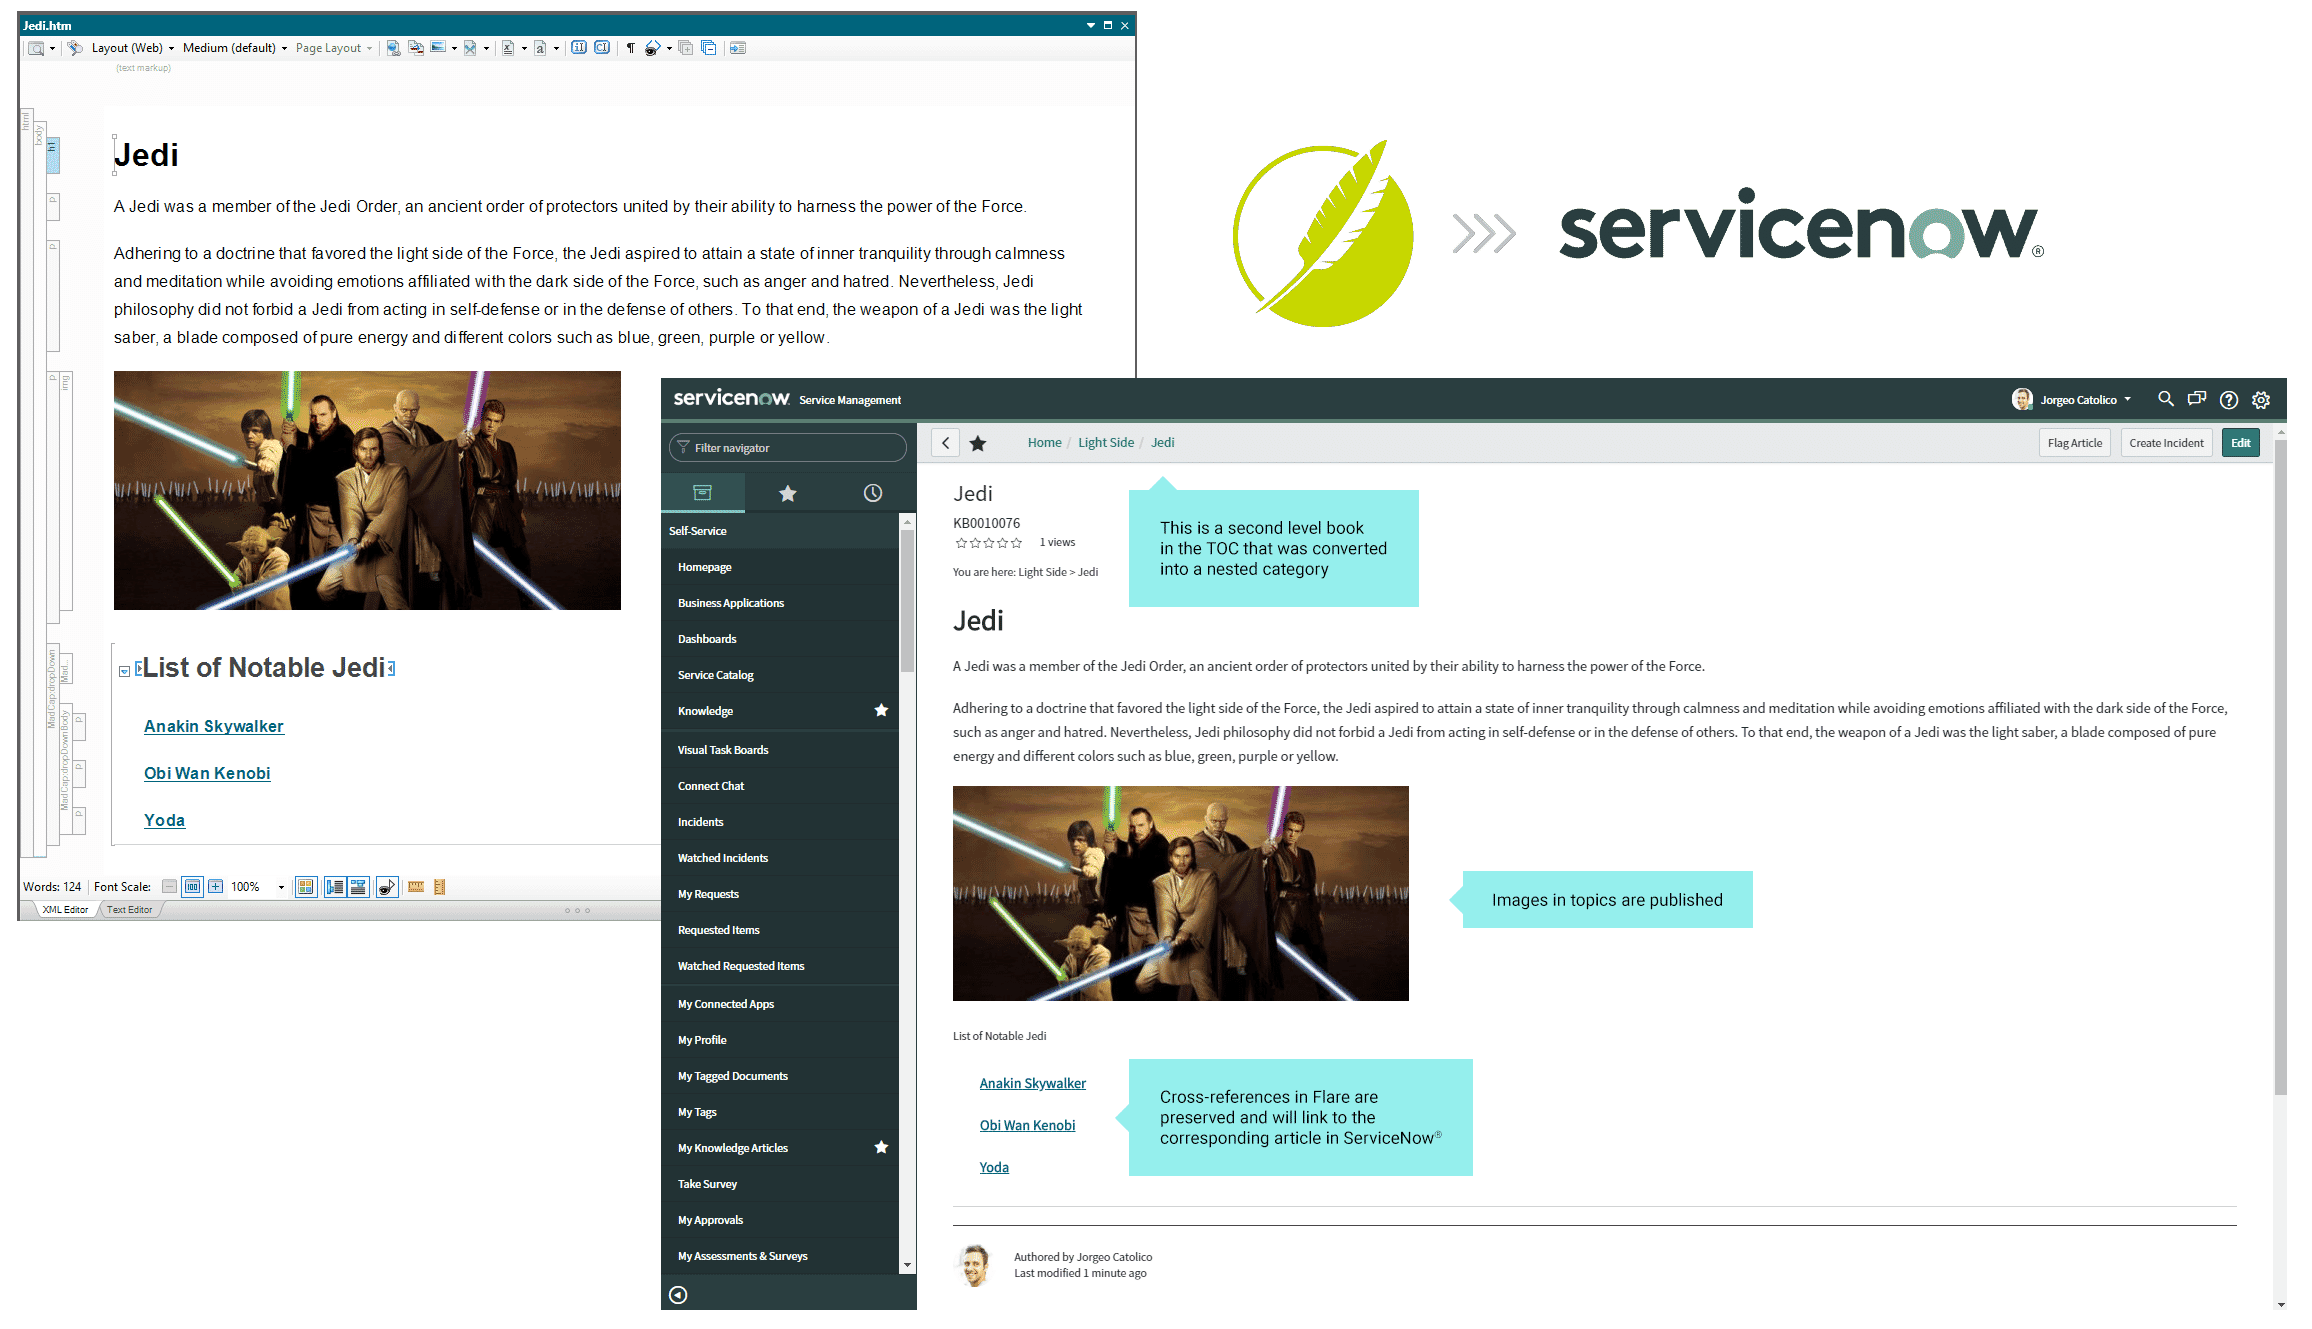Click the Light Side breadcrumb link
The width and height of the screenshot is (2312, 1329).
pos(1105,442)
